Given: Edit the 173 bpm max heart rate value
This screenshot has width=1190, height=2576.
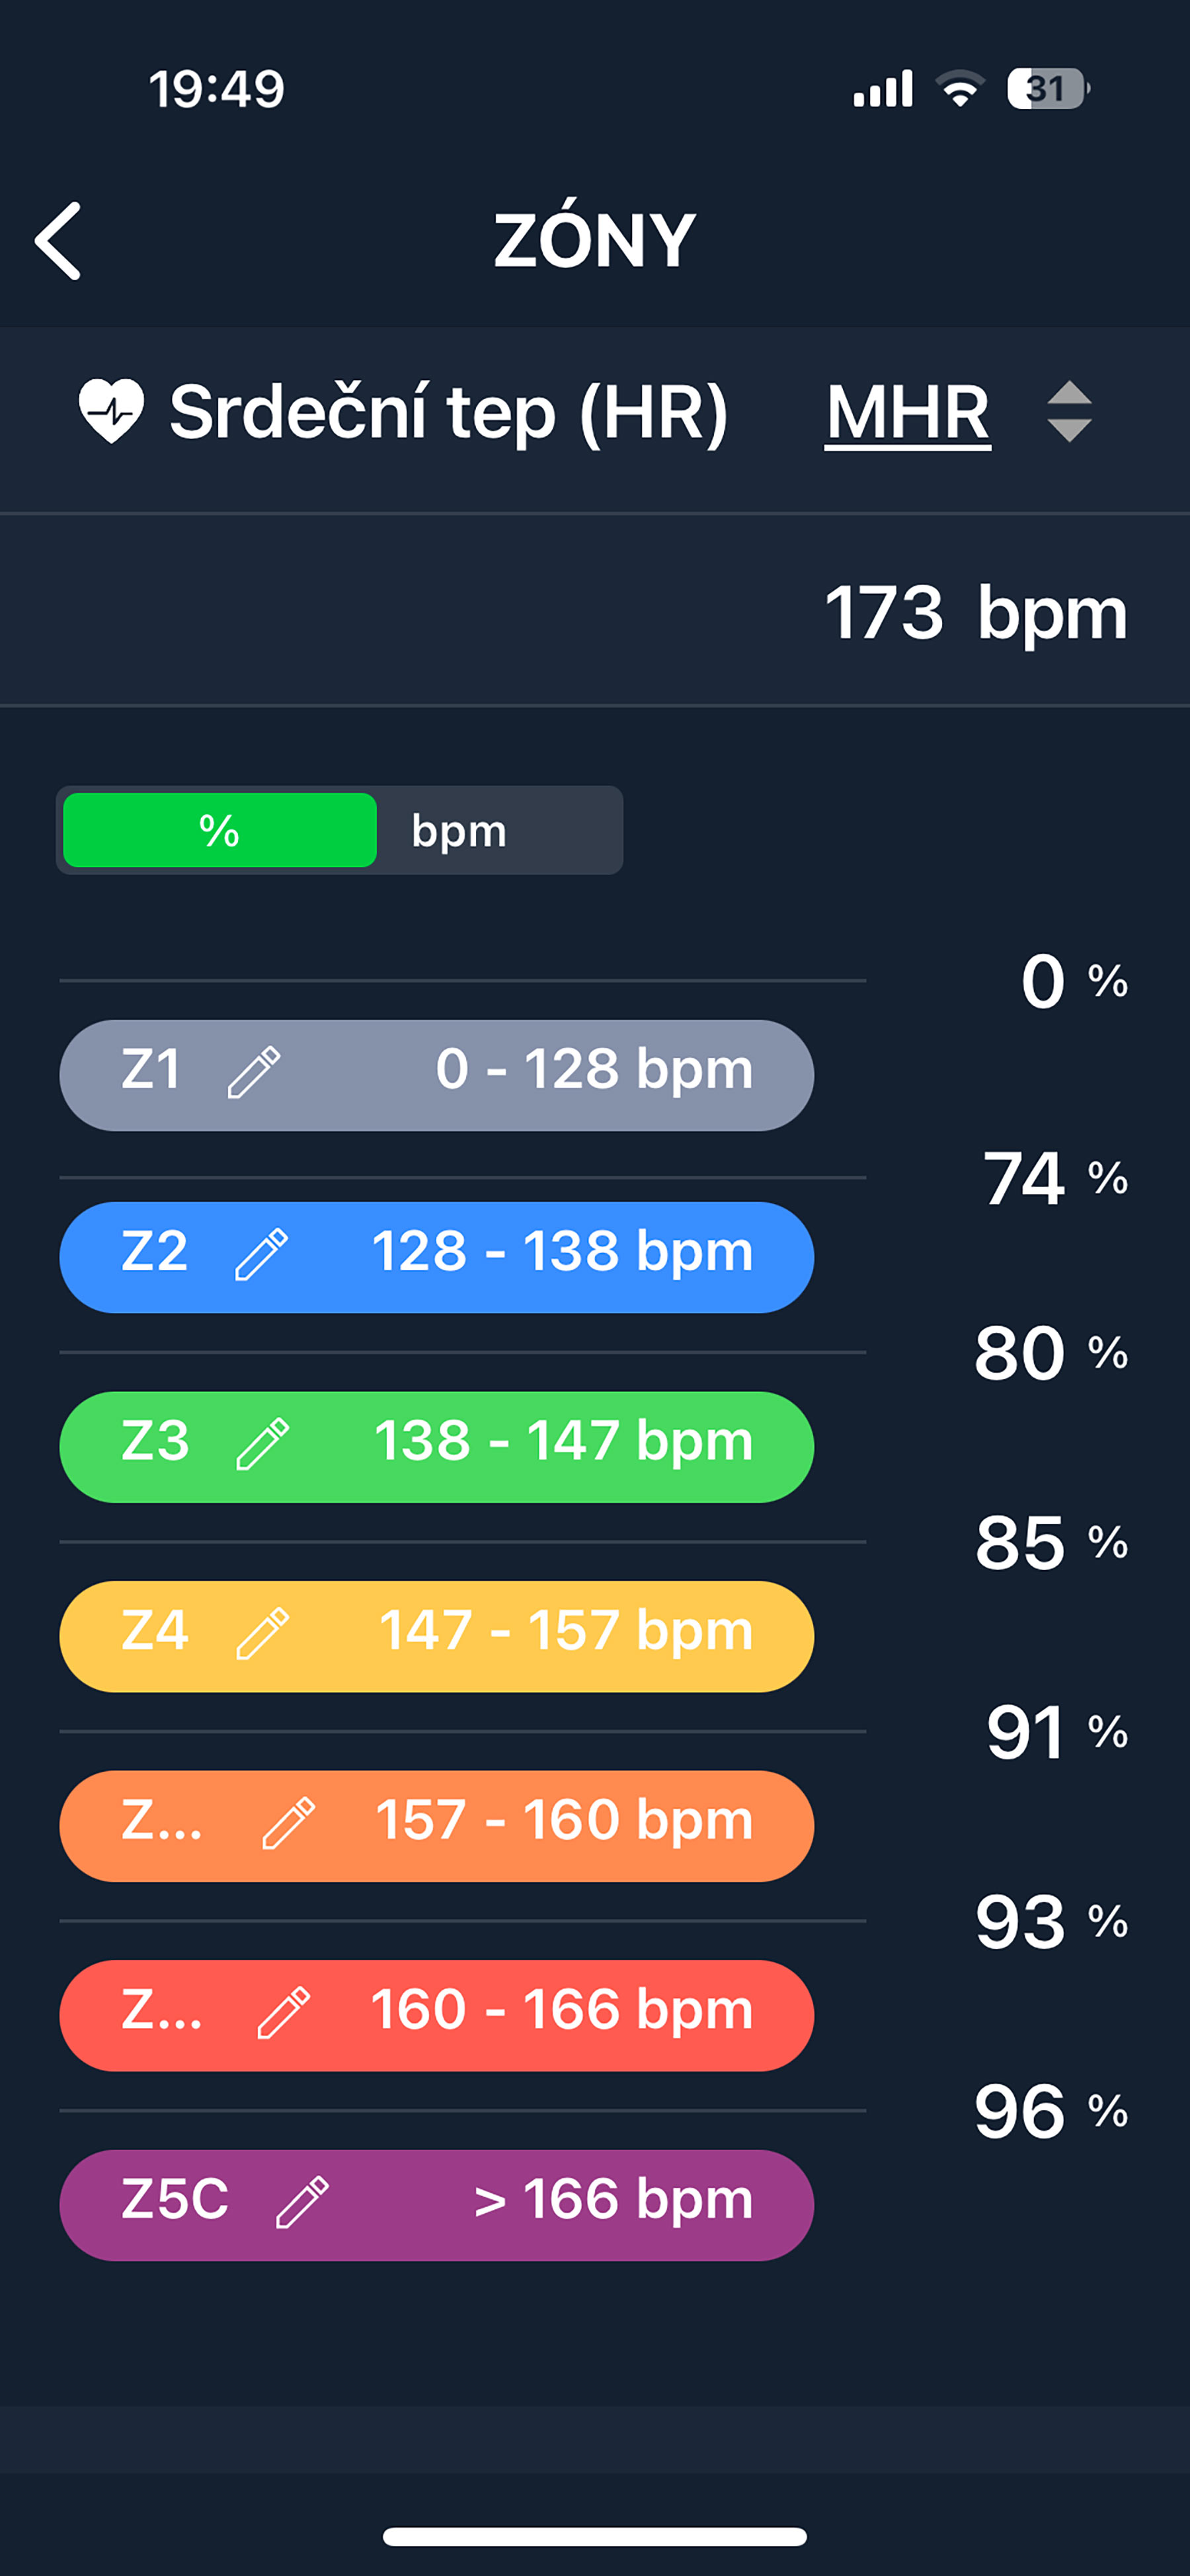Looking at the screenshot, I should click(975, 612).
